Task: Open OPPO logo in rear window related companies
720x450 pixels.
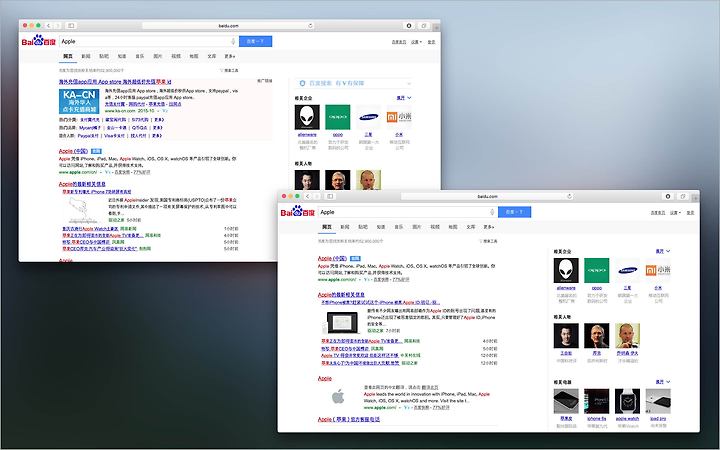Action: [338, 117]
